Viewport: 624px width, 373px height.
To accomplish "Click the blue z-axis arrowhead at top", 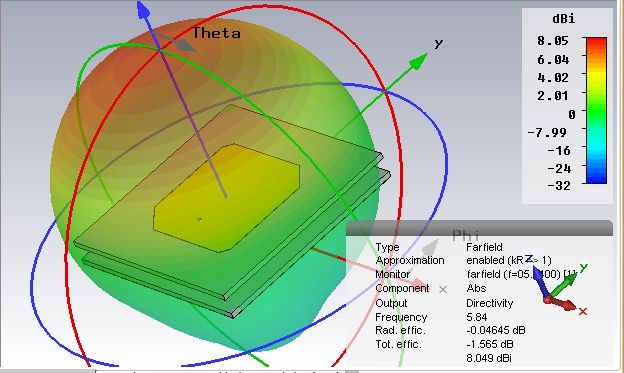I will (x=143, y=10).
